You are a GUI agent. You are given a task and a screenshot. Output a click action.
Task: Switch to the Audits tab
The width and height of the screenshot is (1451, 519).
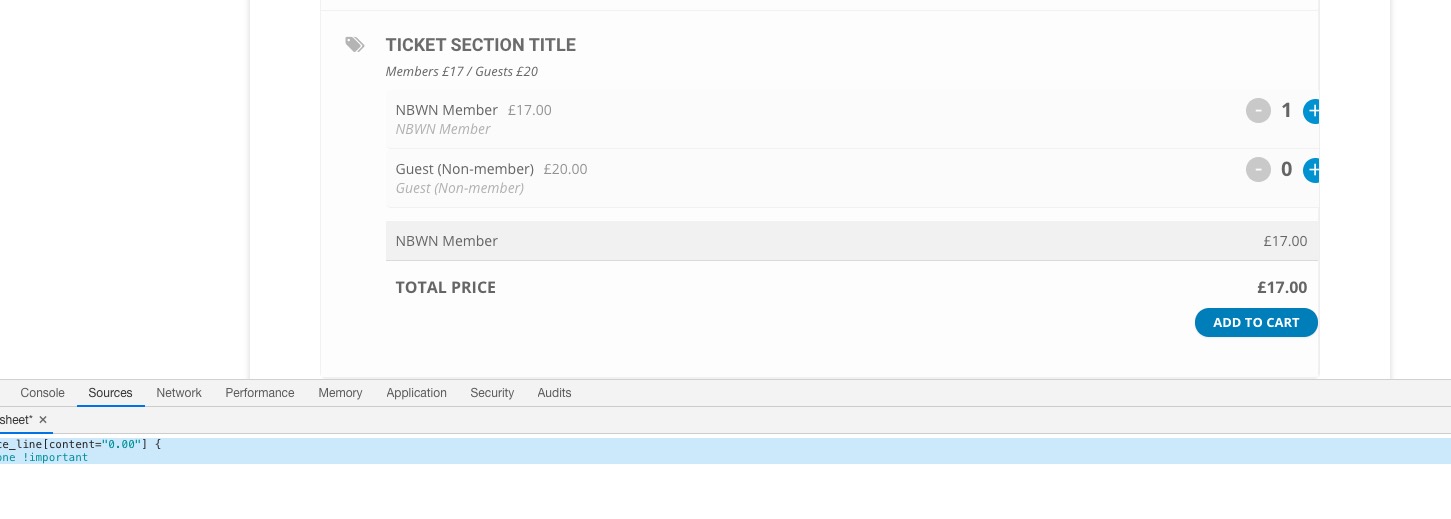click(554, 393)
